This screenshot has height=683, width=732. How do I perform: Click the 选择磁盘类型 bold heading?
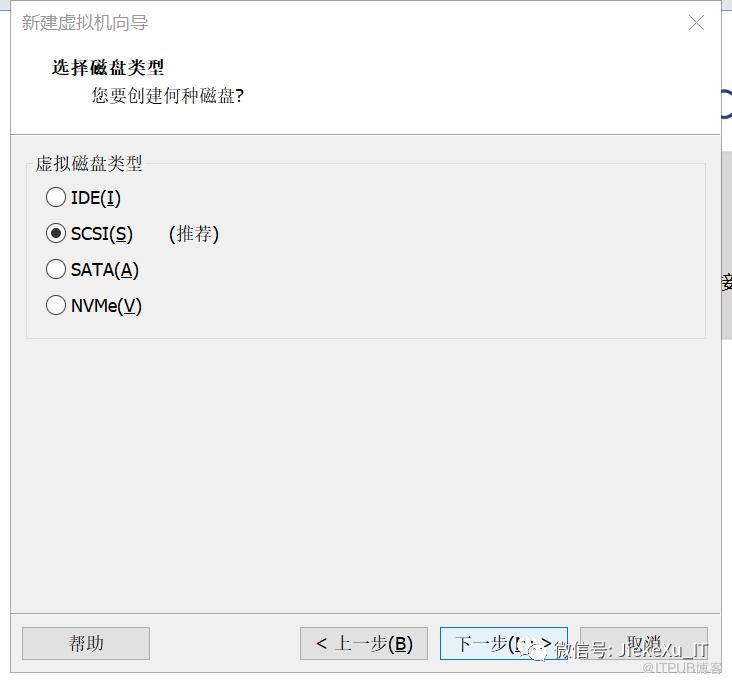click(x=108, y=68)
